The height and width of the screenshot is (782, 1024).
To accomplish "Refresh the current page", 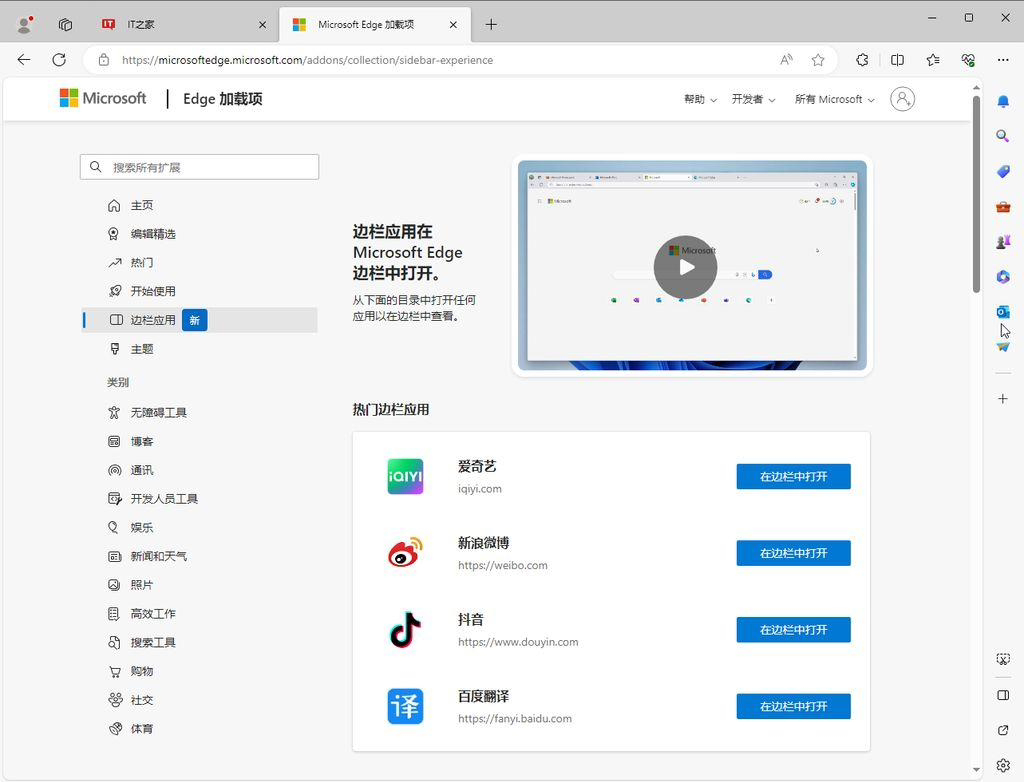I will pos(59,60).
